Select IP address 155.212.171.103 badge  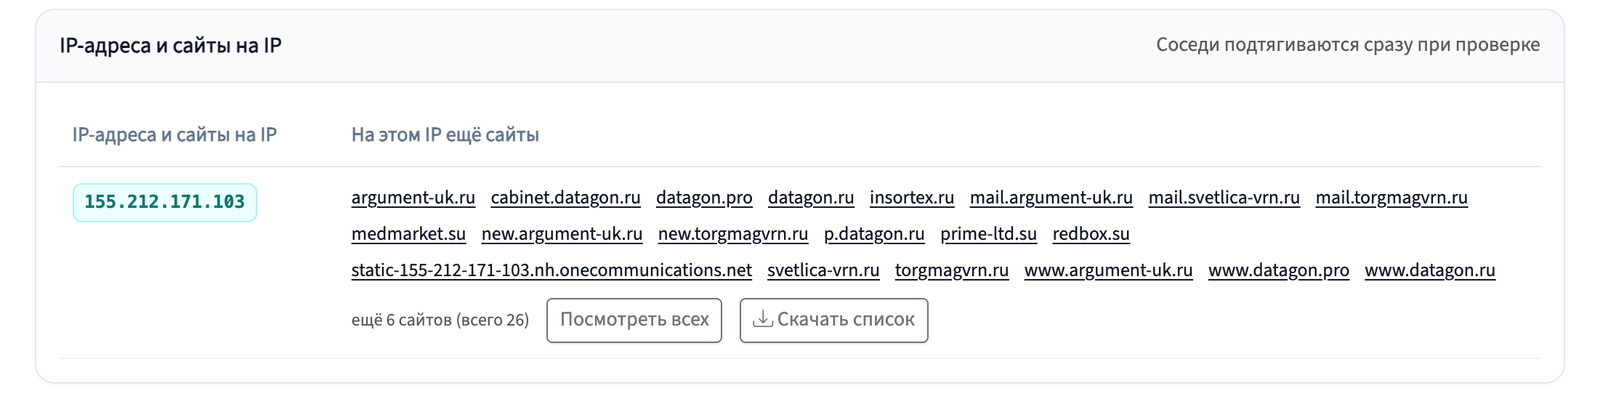[165, 202]
